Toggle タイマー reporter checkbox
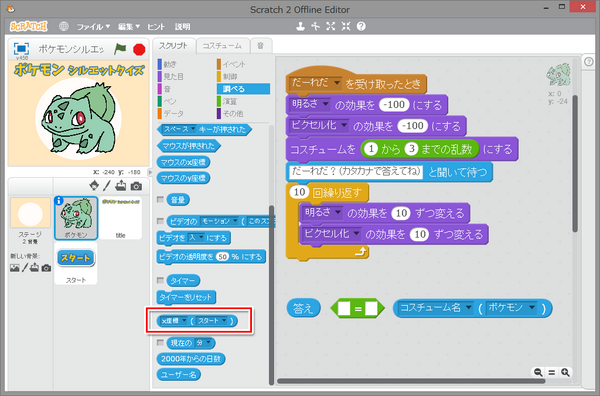600x396 pixels. [160, 280]
